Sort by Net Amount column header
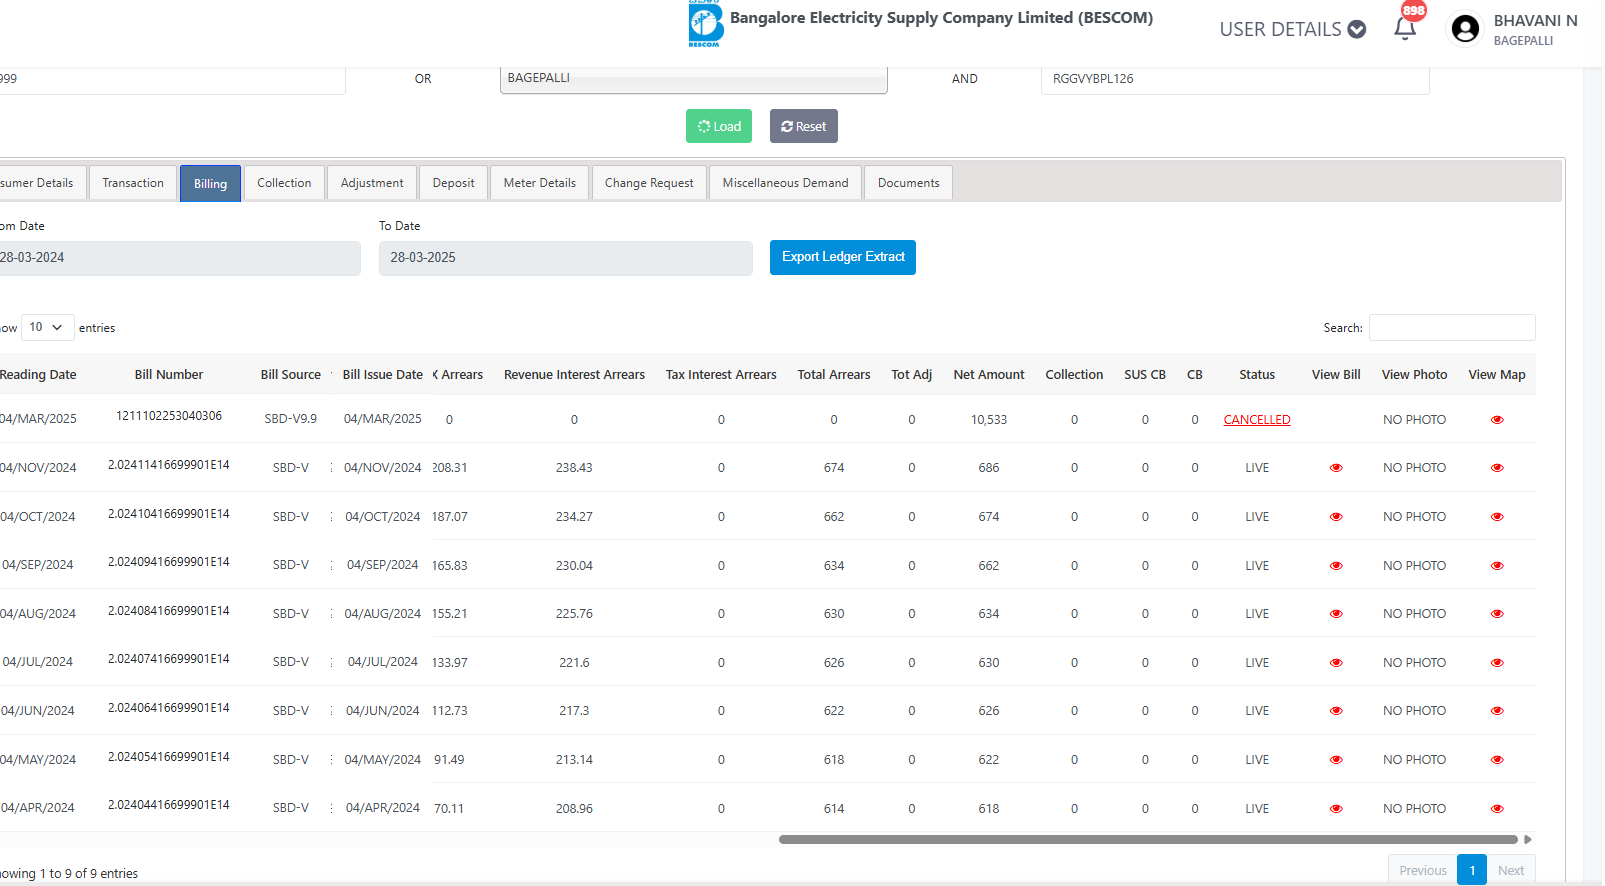This screenshot has height=886, width=1605. (989, 375)
